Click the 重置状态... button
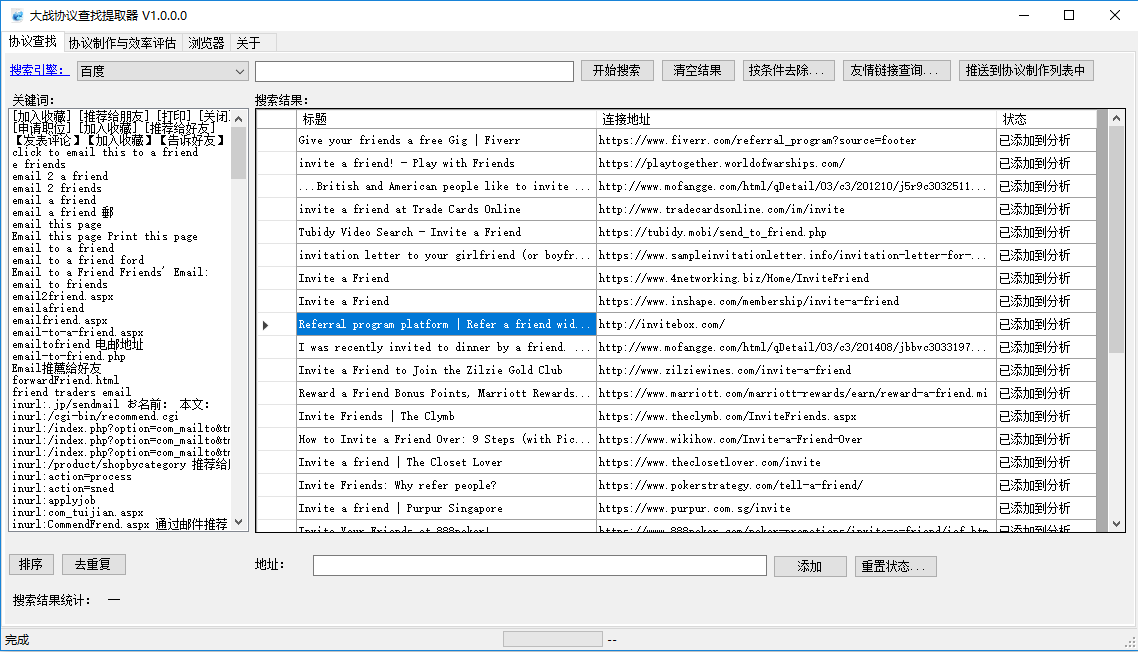 [x=895, y=566]
